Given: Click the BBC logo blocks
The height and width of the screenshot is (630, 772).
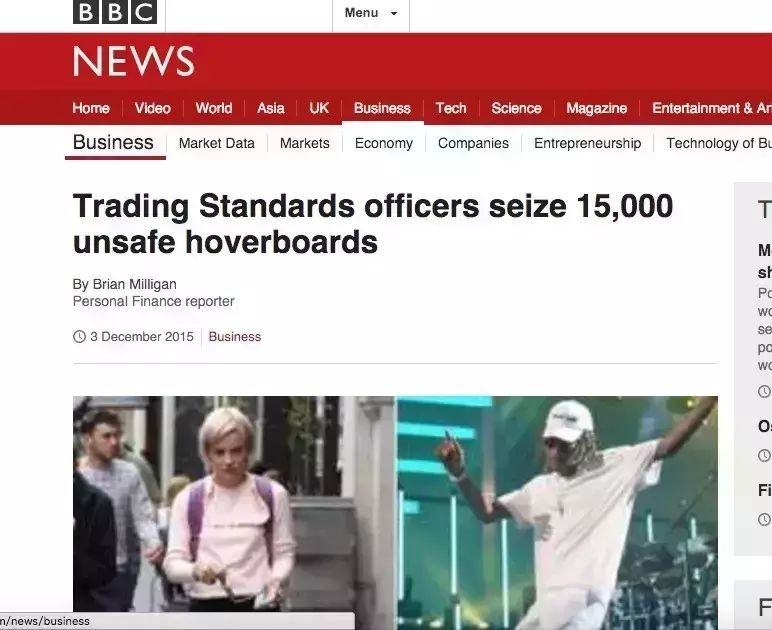Looking at the screenshot, I should pos(115,11).
